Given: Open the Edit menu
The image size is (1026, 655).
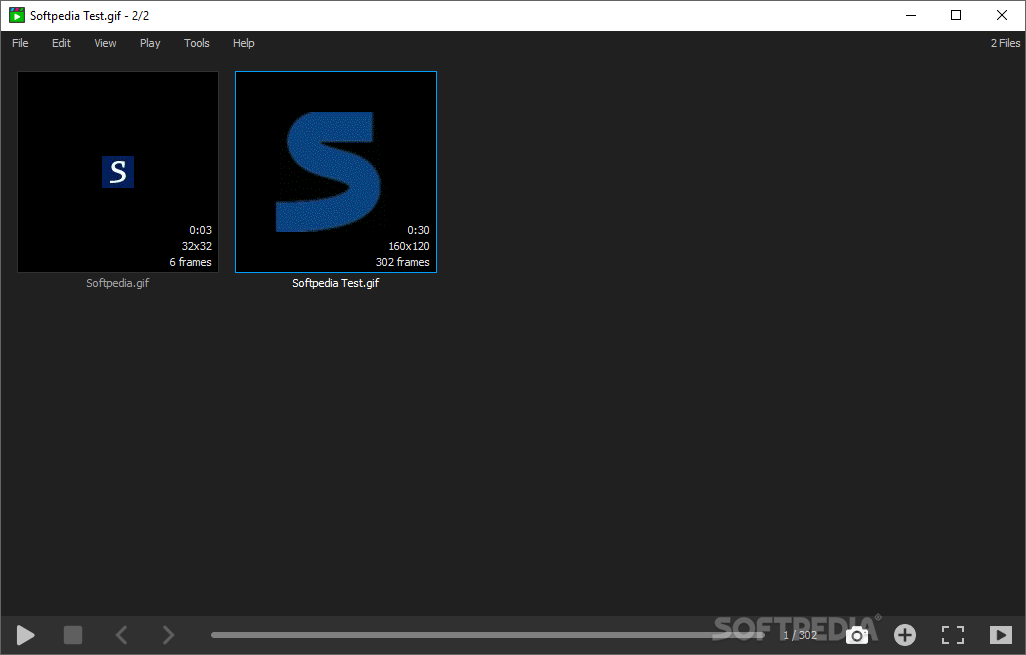Looking at the screenshot, I should (62, 43).
